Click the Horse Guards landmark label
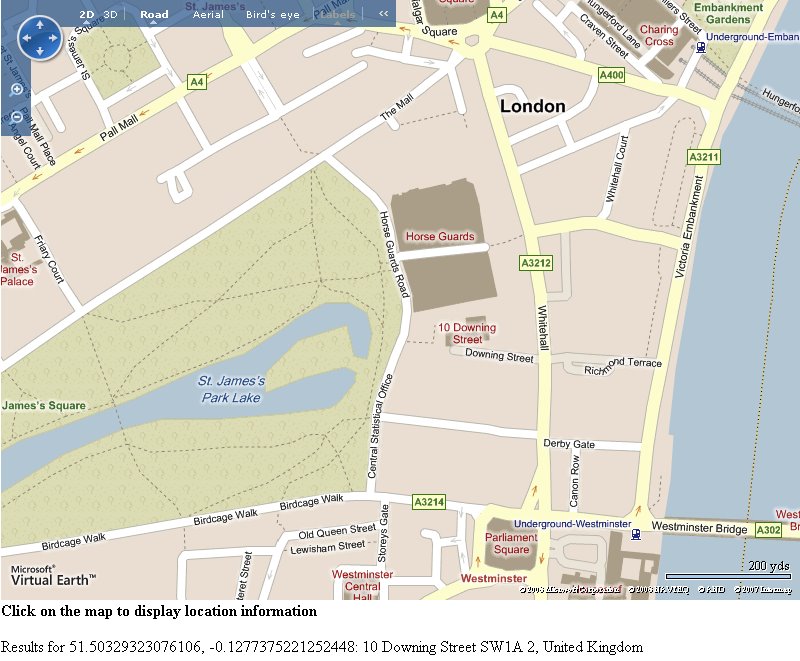The width and height of the screenshot is (800, 661). pos(440,236)
